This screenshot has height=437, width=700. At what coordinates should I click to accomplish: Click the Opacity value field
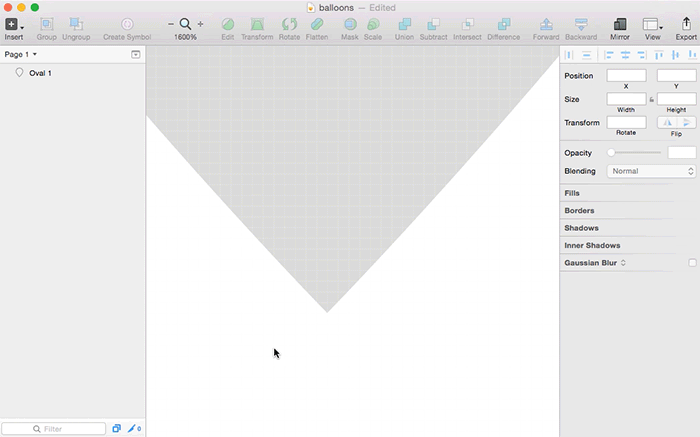point(682,153)
